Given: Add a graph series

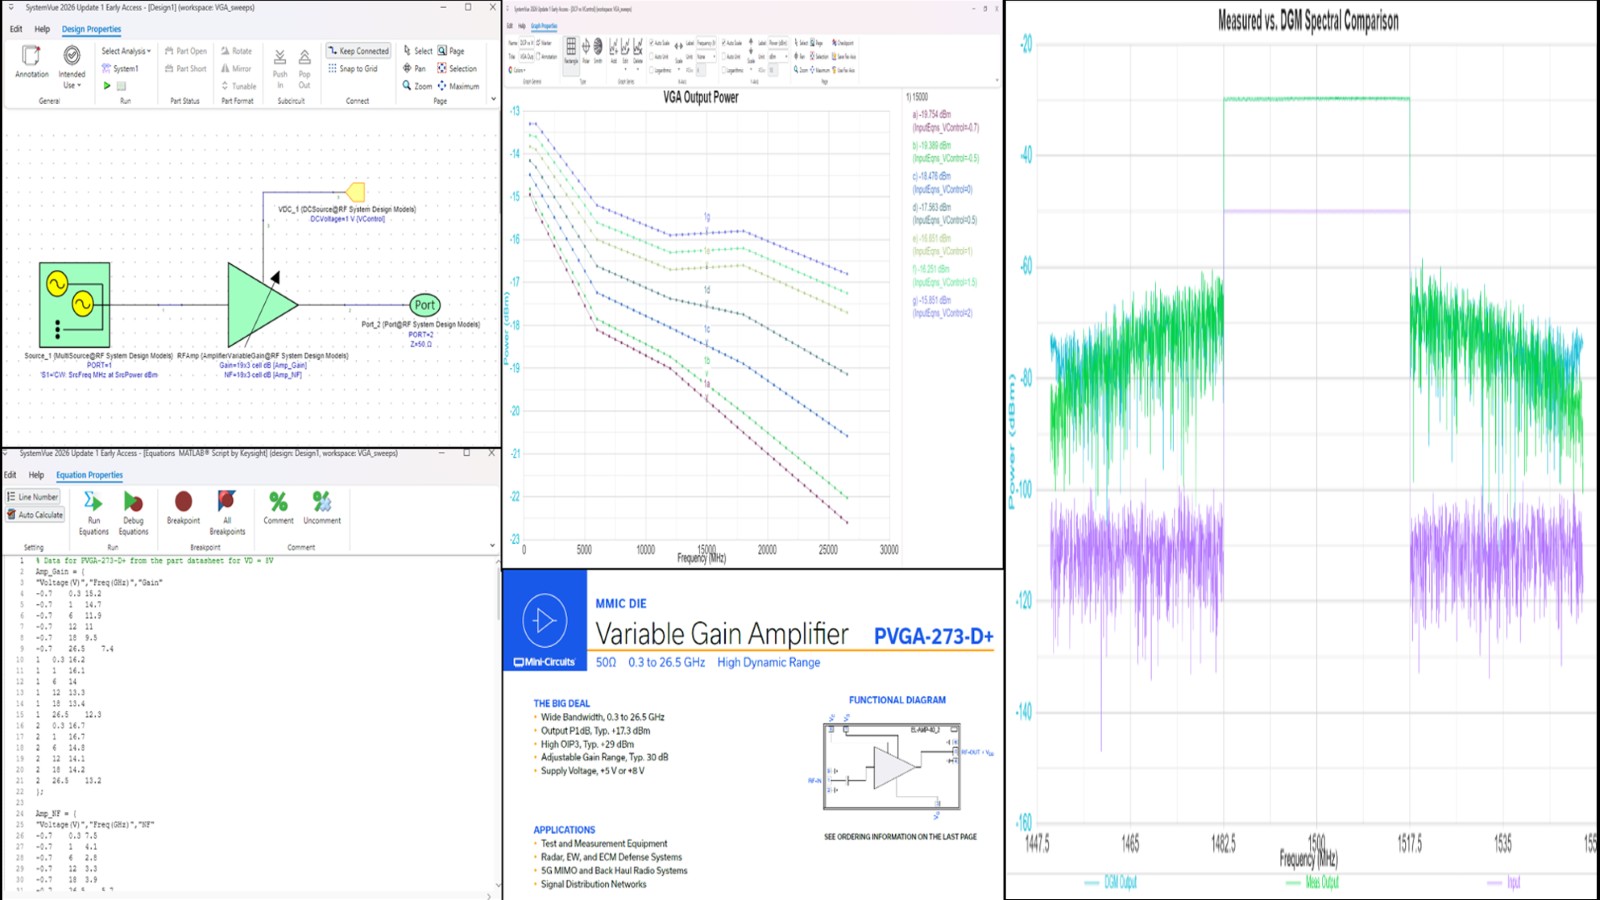Looking at the screenshot, I should [x=614, y=52].
